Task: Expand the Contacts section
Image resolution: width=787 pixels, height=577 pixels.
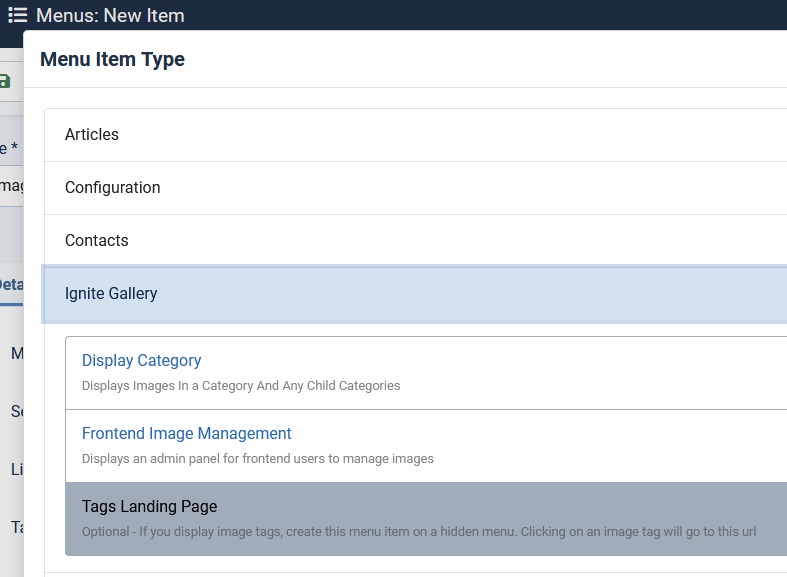Action: 96,241
